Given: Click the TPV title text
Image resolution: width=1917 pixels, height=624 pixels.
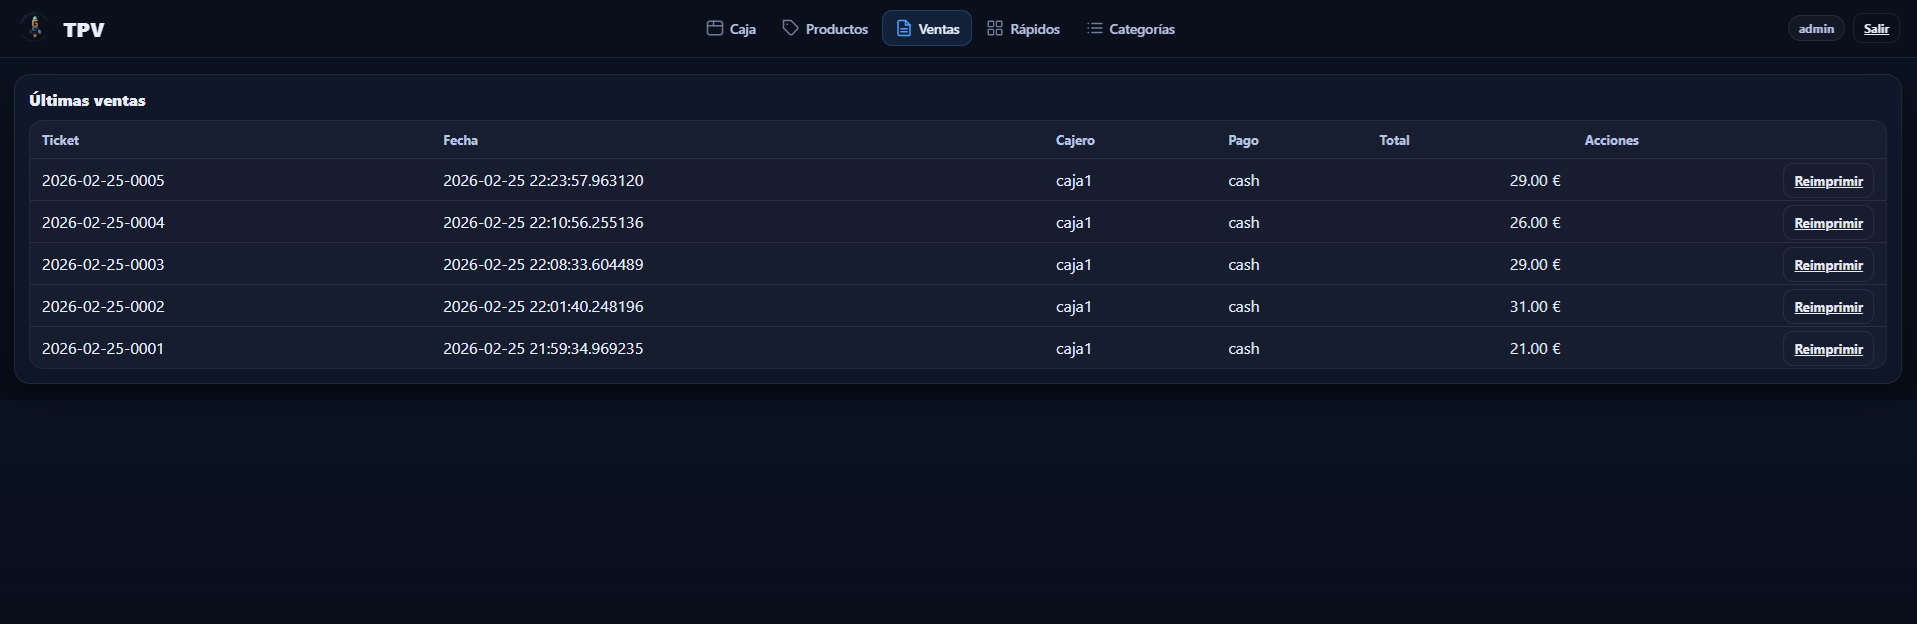Looking at the screenshot, I should [84, 29].
